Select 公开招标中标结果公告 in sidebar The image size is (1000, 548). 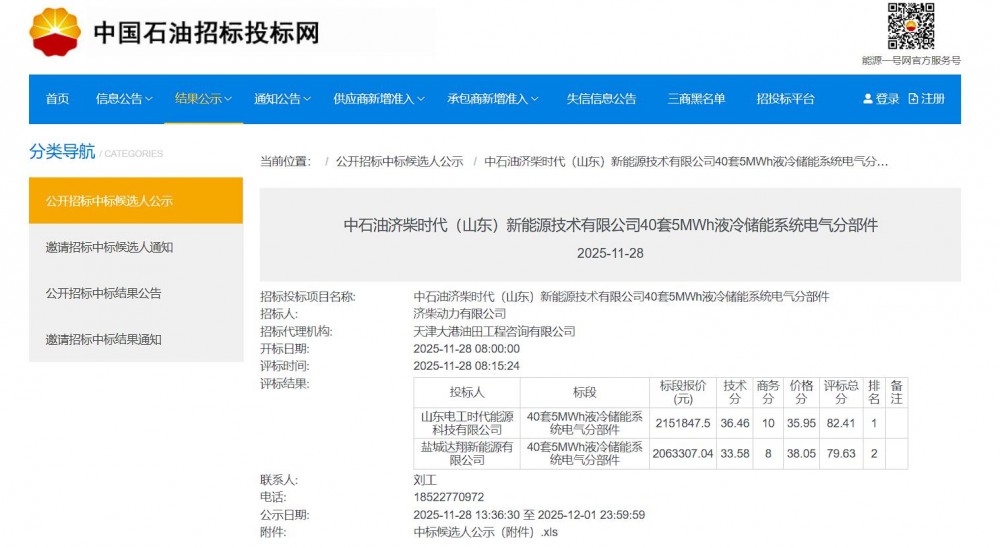click(x=103, y=293)
